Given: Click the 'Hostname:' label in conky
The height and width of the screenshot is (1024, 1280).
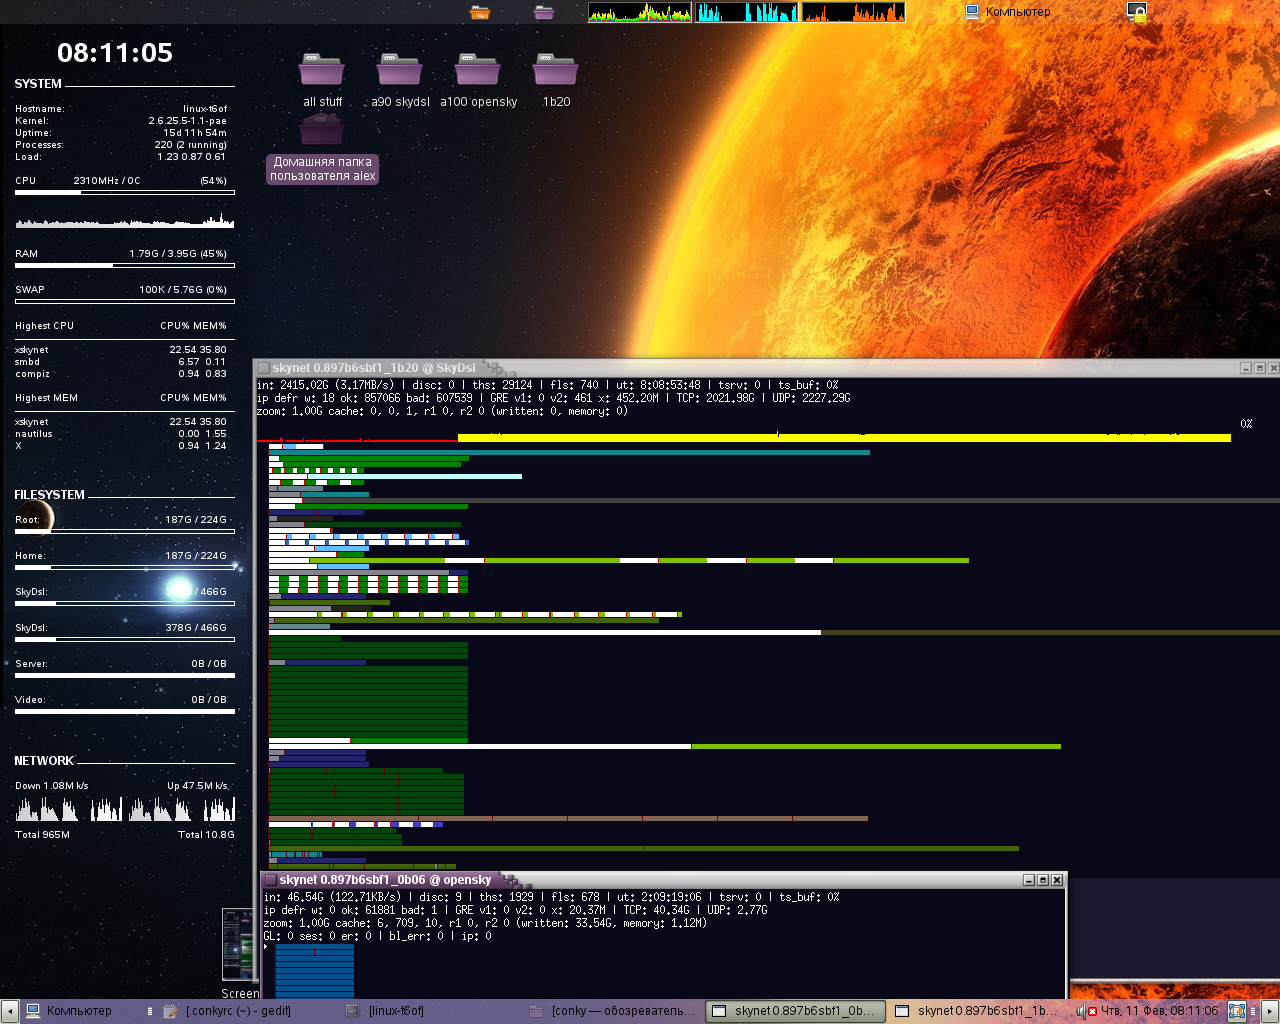Looking at the screenshot, I should [40, 109].
